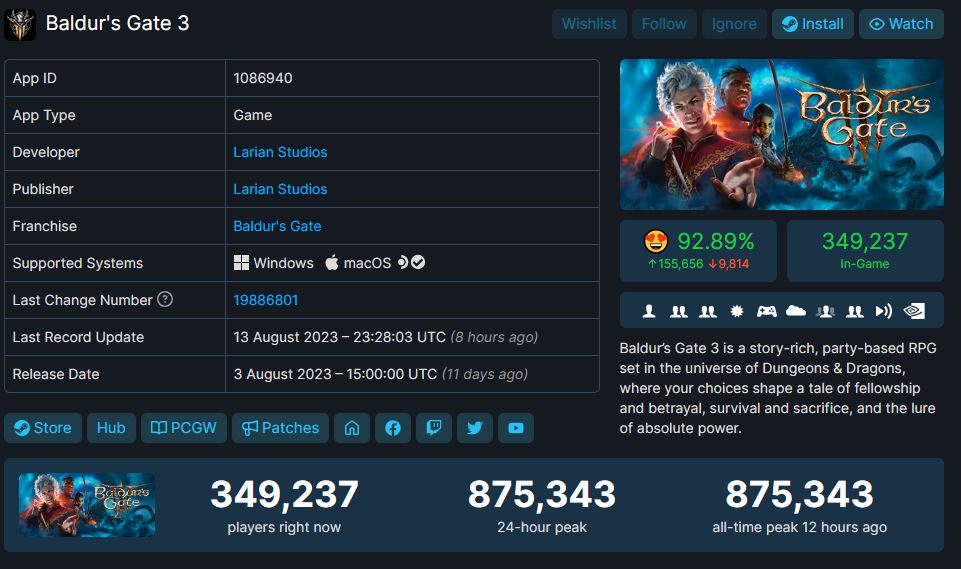Click the Baldur's Gate 3 app icon in header
Image resolution: width=961 pixels, height=569 pixels.
coord(20,25)
